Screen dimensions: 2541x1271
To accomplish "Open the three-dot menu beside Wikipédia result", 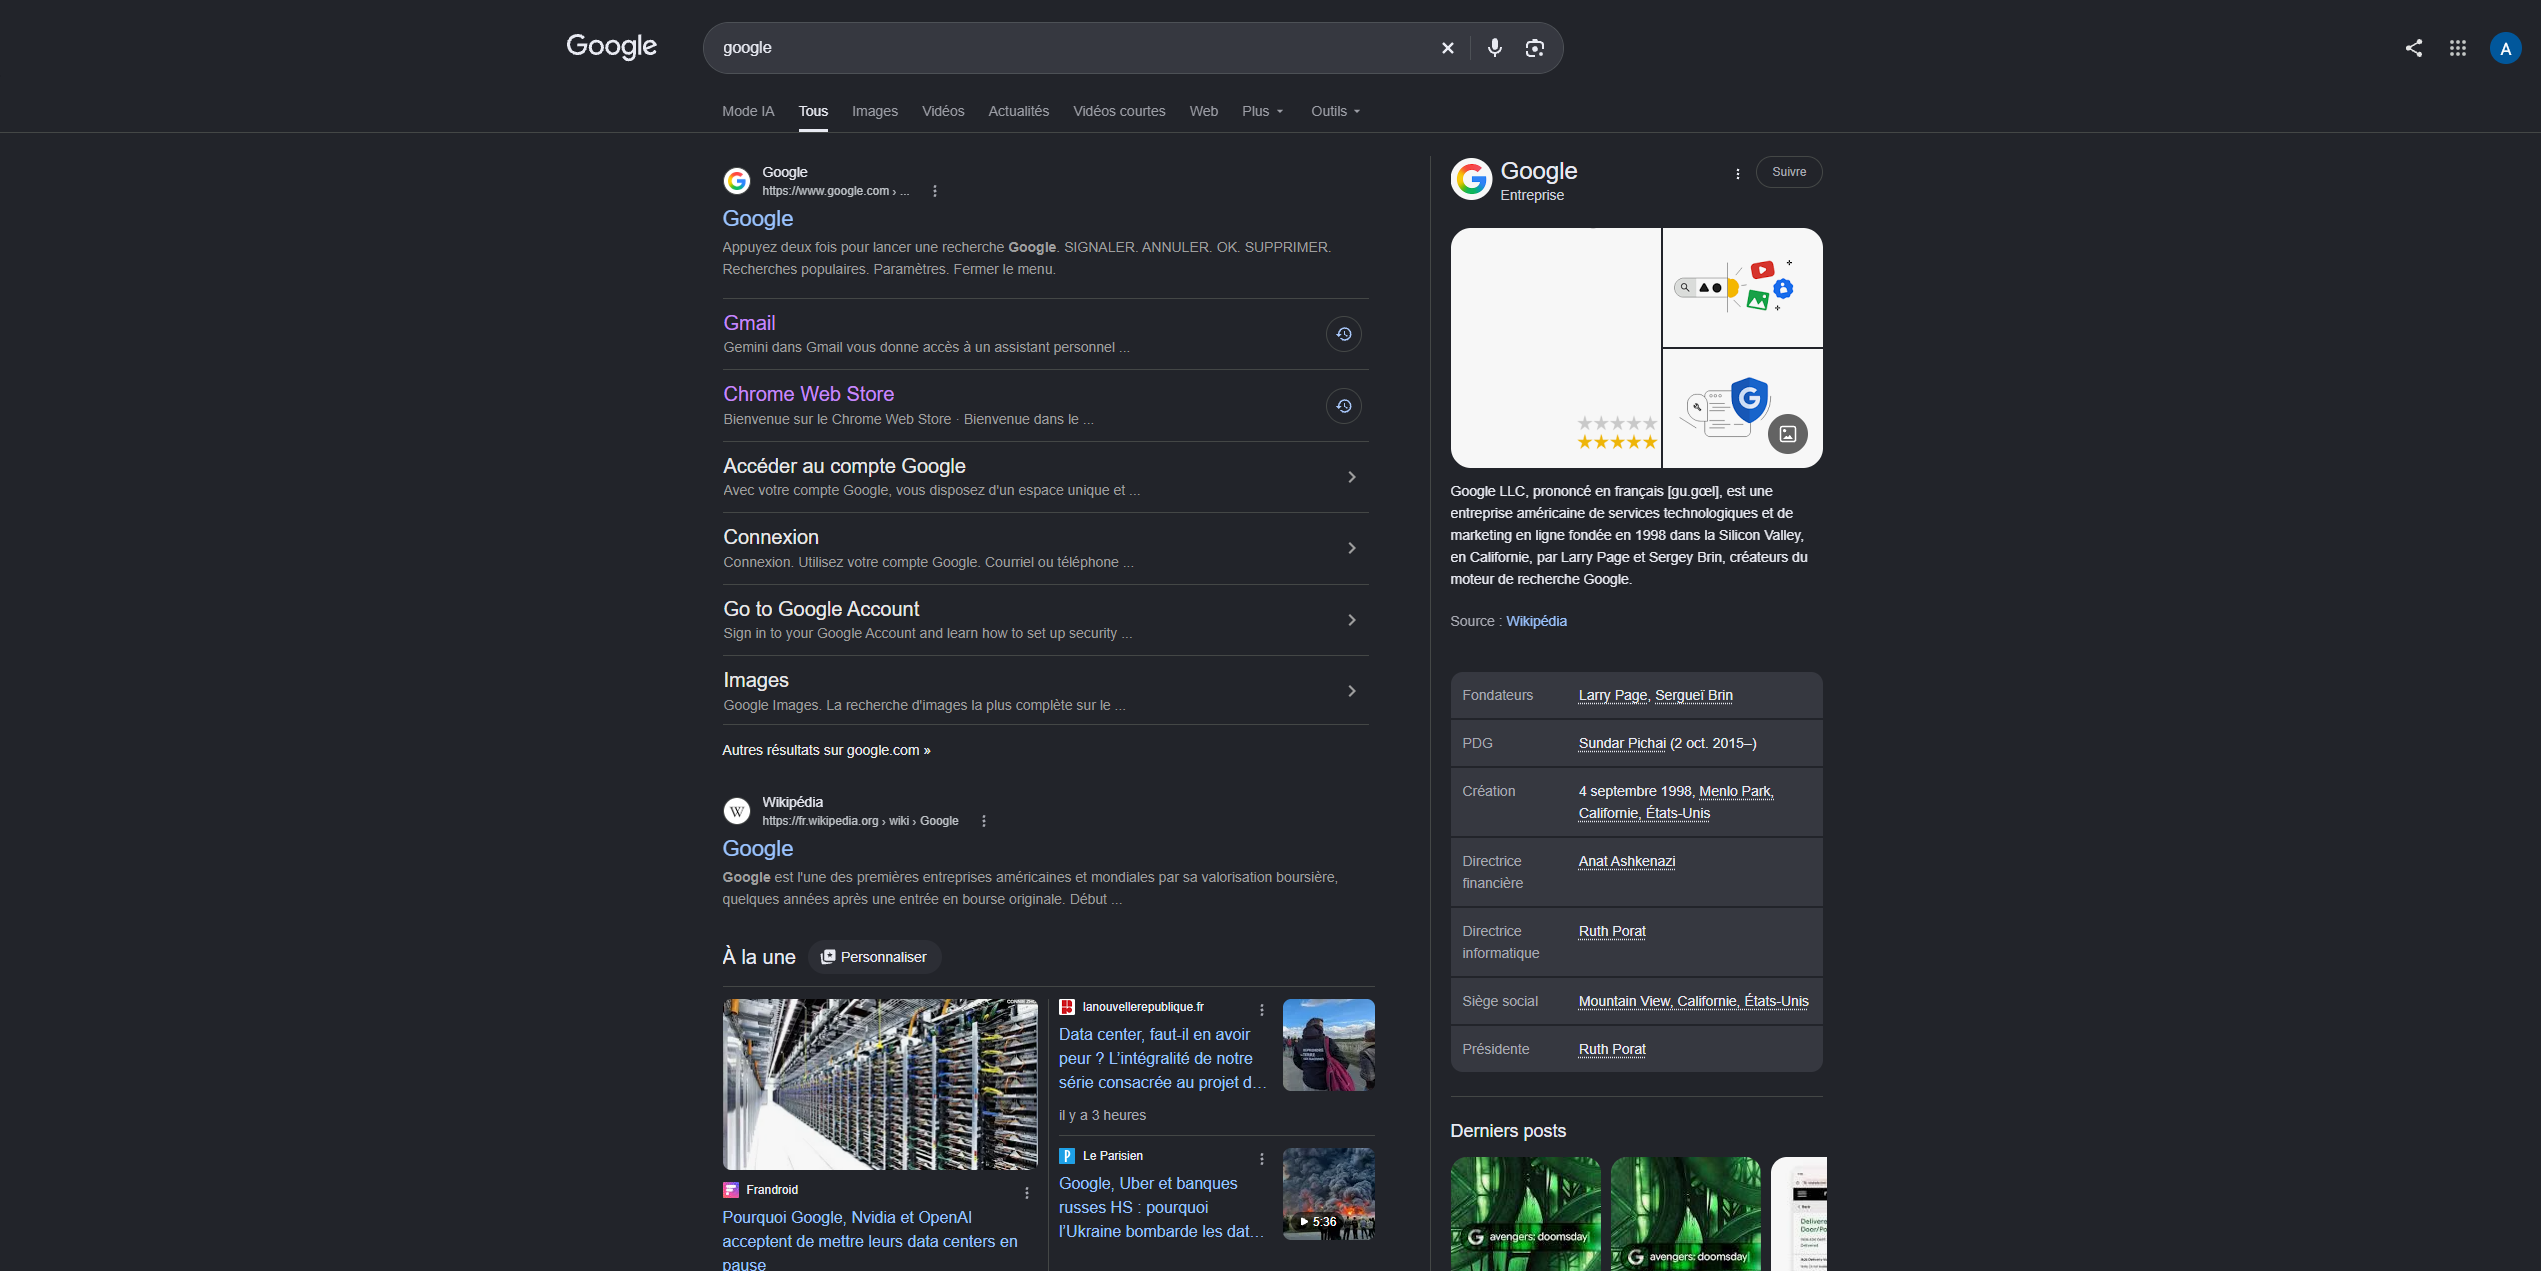I will [x=983, y=821].
